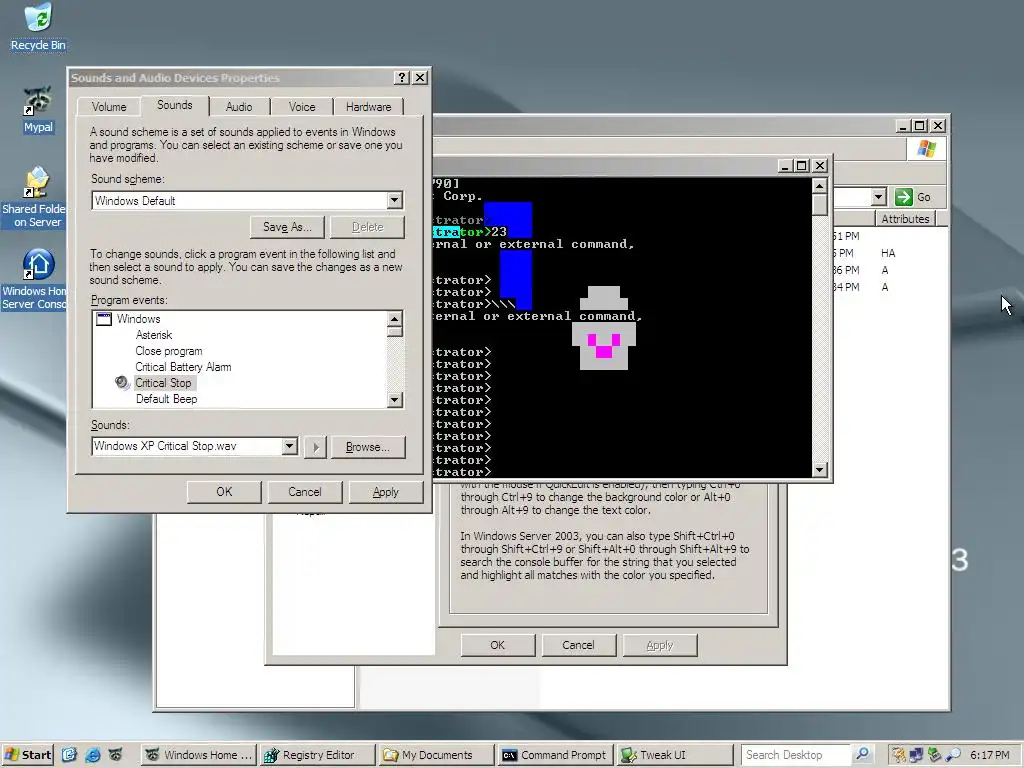Switch to the Voice tab

click(302, 106)
